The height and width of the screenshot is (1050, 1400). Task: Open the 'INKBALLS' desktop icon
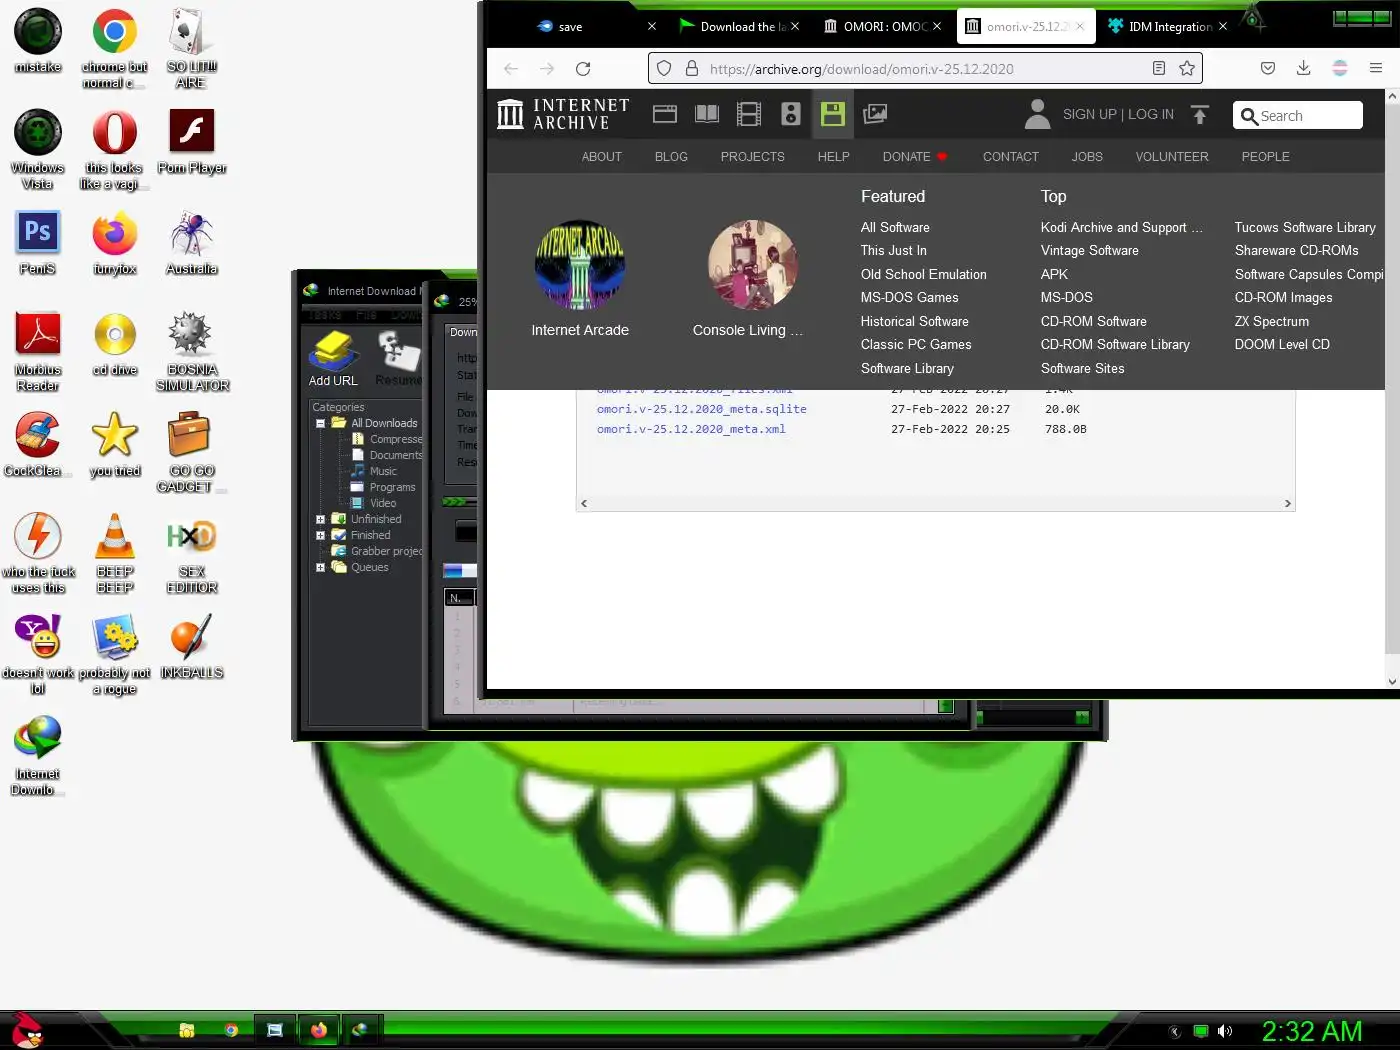click(192, 646)
